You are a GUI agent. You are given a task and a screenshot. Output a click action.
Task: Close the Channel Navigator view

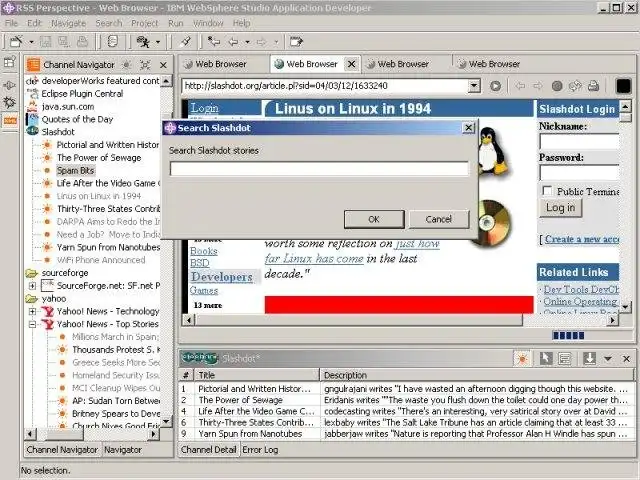pos(163,65)
